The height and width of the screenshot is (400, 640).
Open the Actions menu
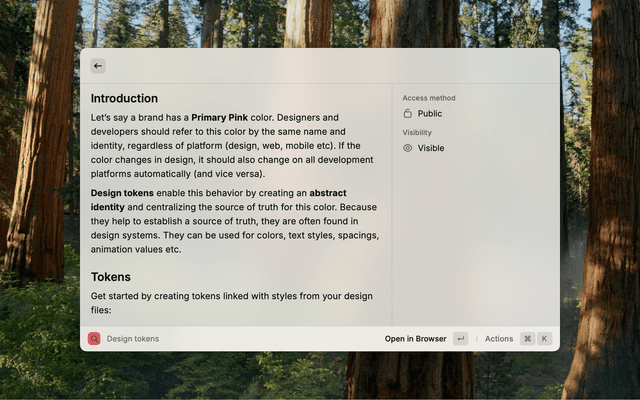[x=498, y=339]
